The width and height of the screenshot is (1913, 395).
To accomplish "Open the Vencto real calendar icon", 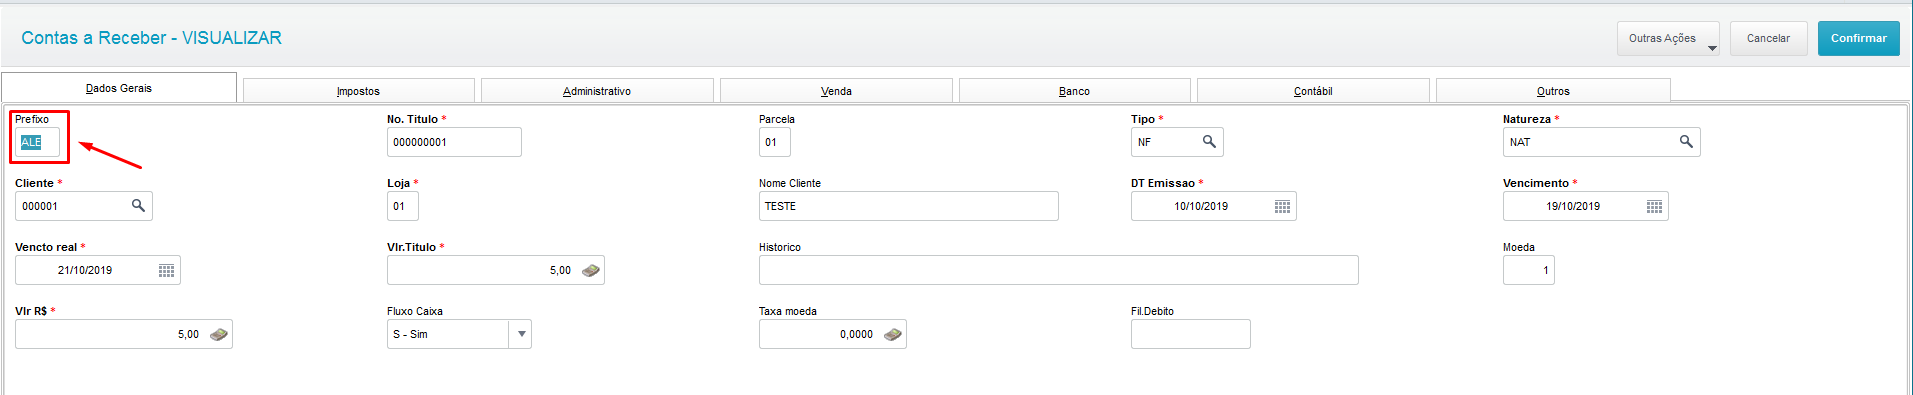I will [166, 270].
